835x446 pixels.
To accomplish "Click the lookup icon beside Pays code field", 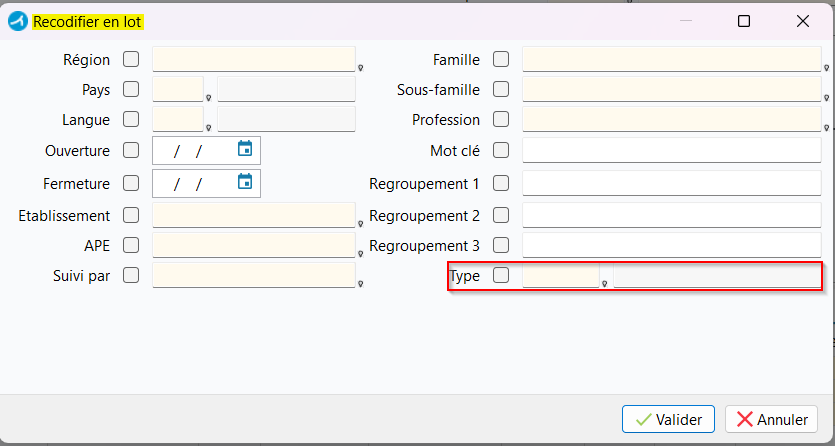I will coord(209,98).
